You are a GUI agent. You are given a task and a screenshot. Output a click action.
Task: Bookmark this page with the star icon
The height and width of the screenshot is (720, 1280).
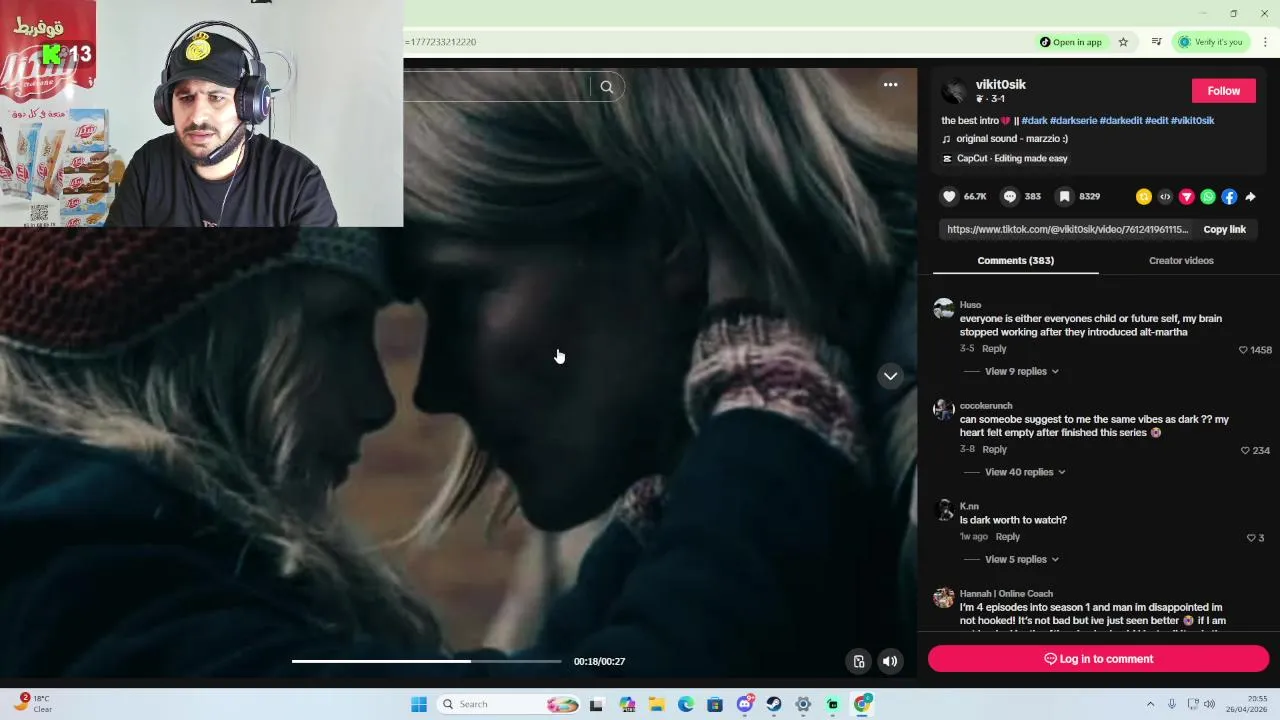click(1123, 42)
